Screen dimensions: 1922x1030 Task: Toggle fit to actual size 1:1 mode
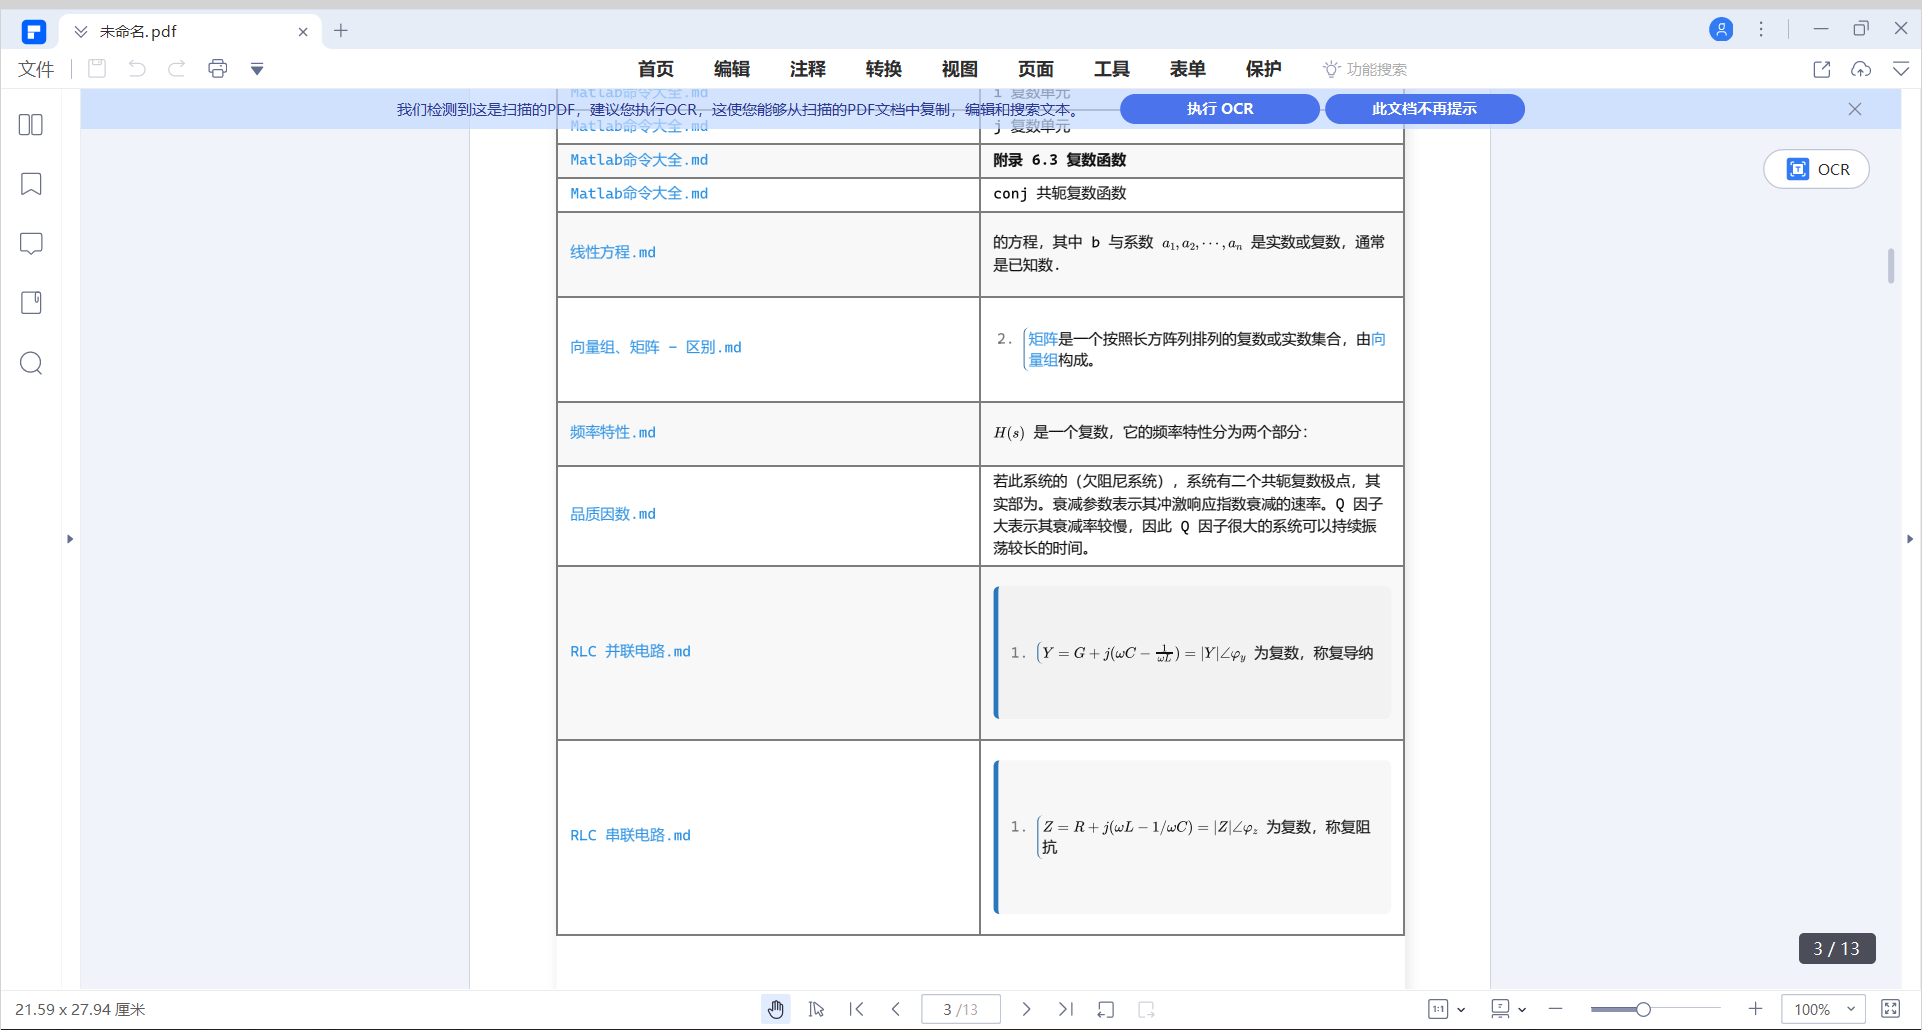click(x=1440, y=1009)
